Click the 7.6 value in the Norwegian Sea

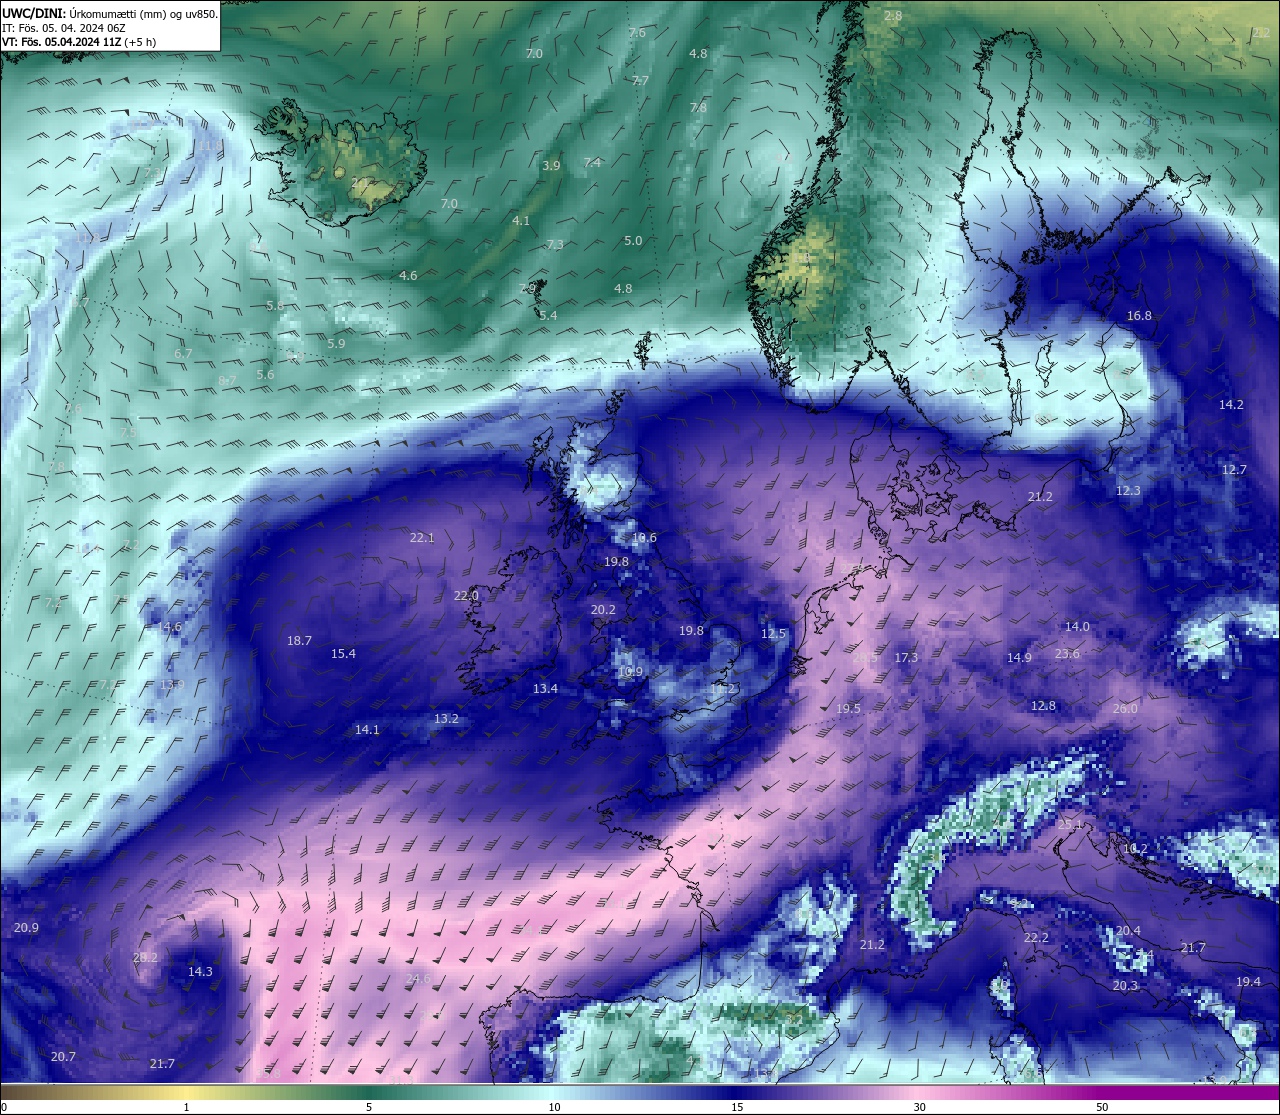pyautogui.click(x=637, y=33)
